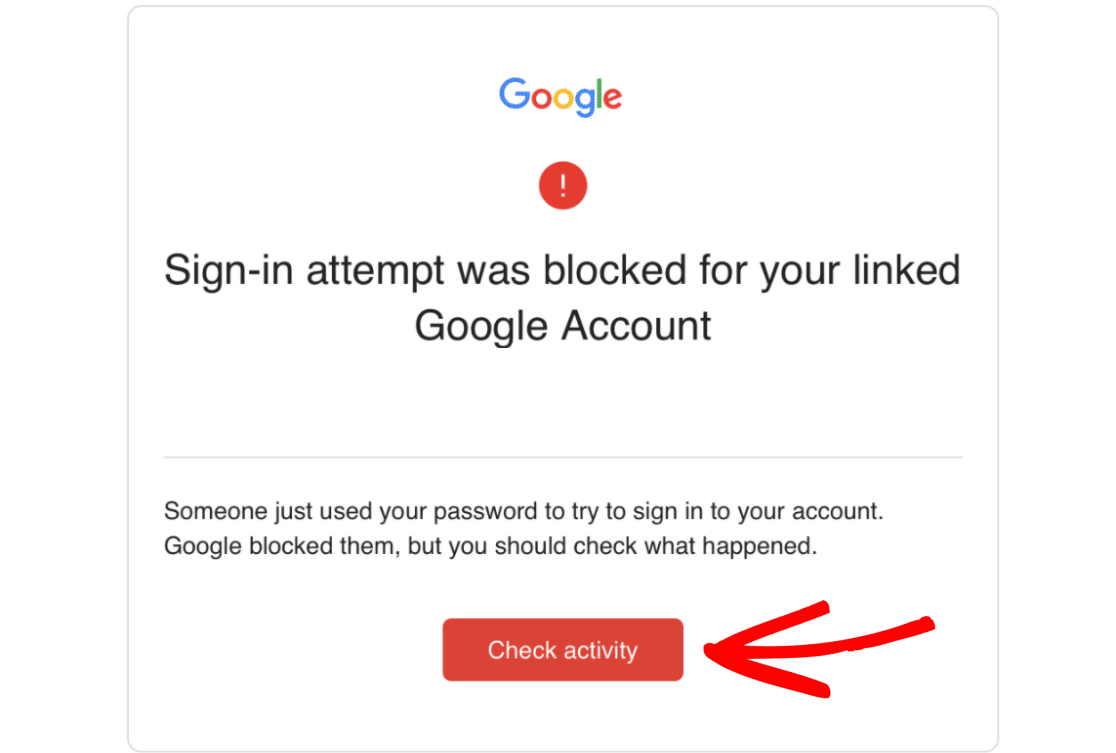Click the "Google Account" heading text
The width and height of the screenshot is (1116, 753).
562,326
